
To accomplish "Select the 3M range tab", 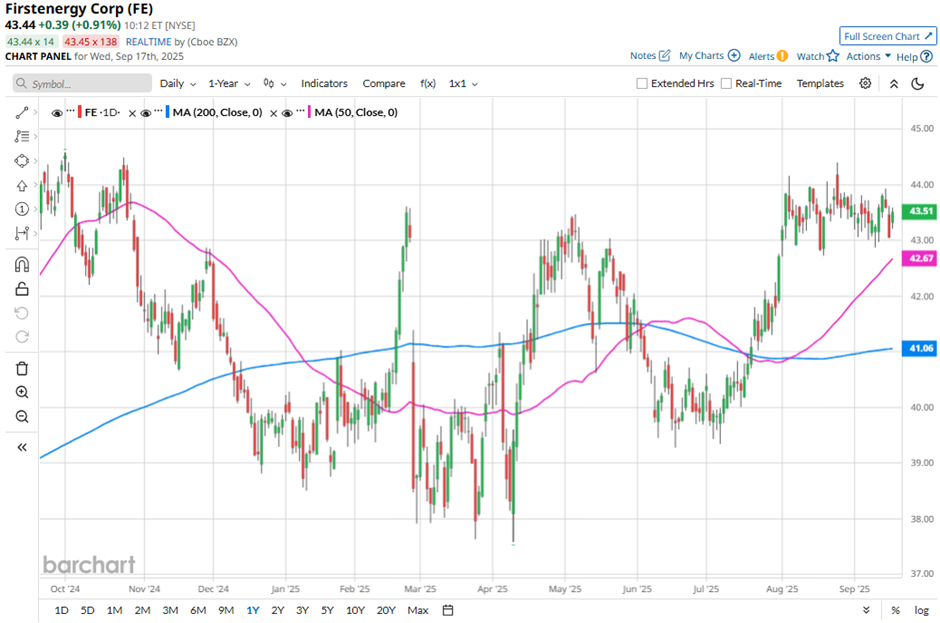I will (x=170, y=610).
